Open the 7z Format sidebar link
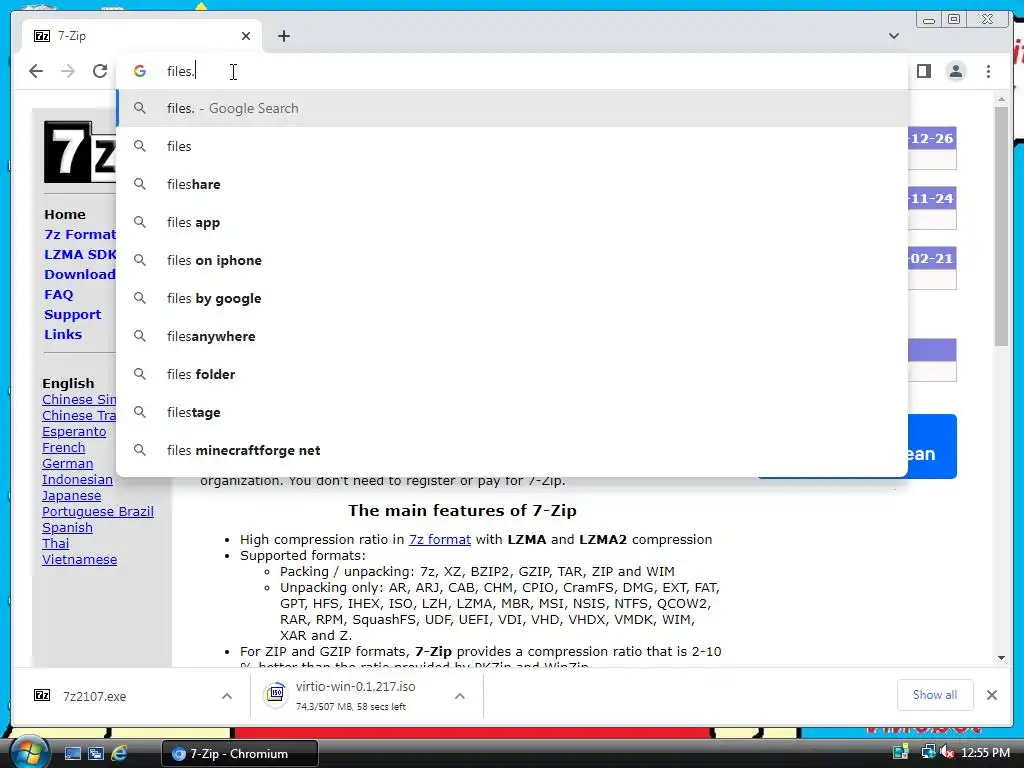Screen dimensions: 1024x768 coord(80,234)
